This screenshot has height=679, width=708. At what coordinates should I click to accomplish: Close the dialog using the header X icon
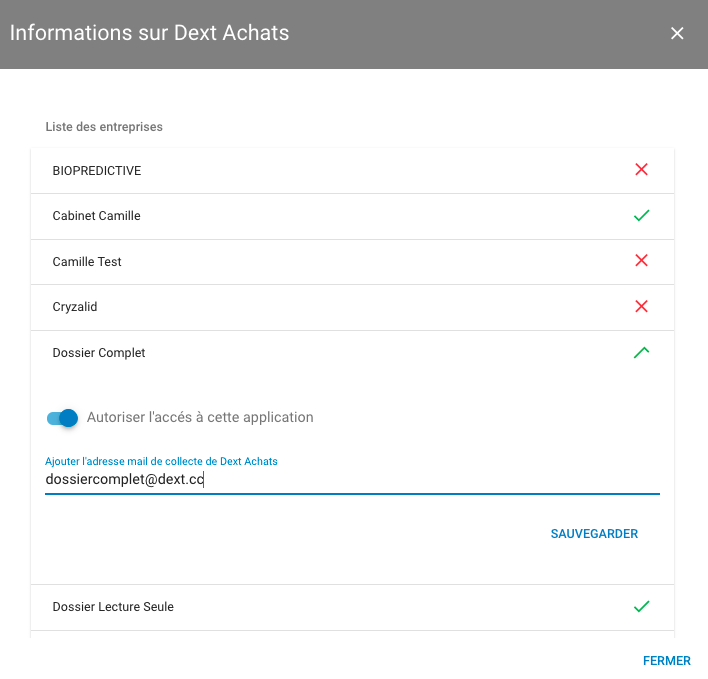[677, 33]
